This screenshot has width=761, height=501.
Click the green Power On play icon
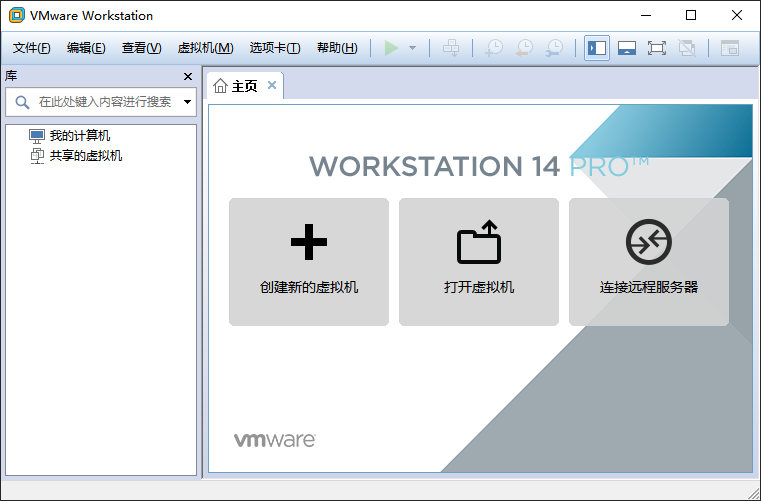click(391, 48)
